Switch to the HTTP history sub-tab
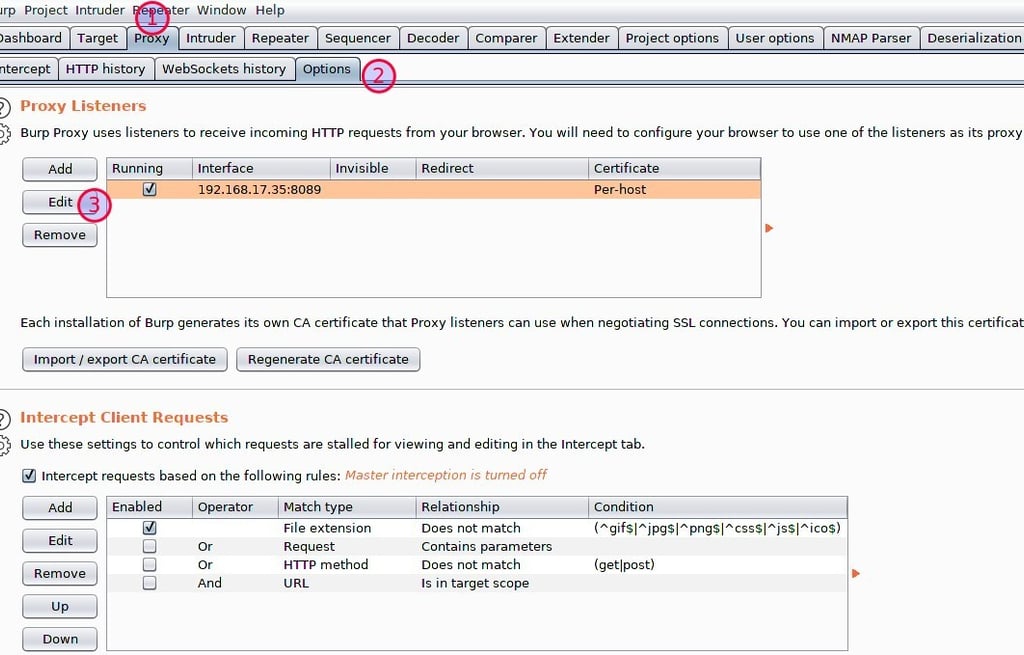 pos(105,69)
